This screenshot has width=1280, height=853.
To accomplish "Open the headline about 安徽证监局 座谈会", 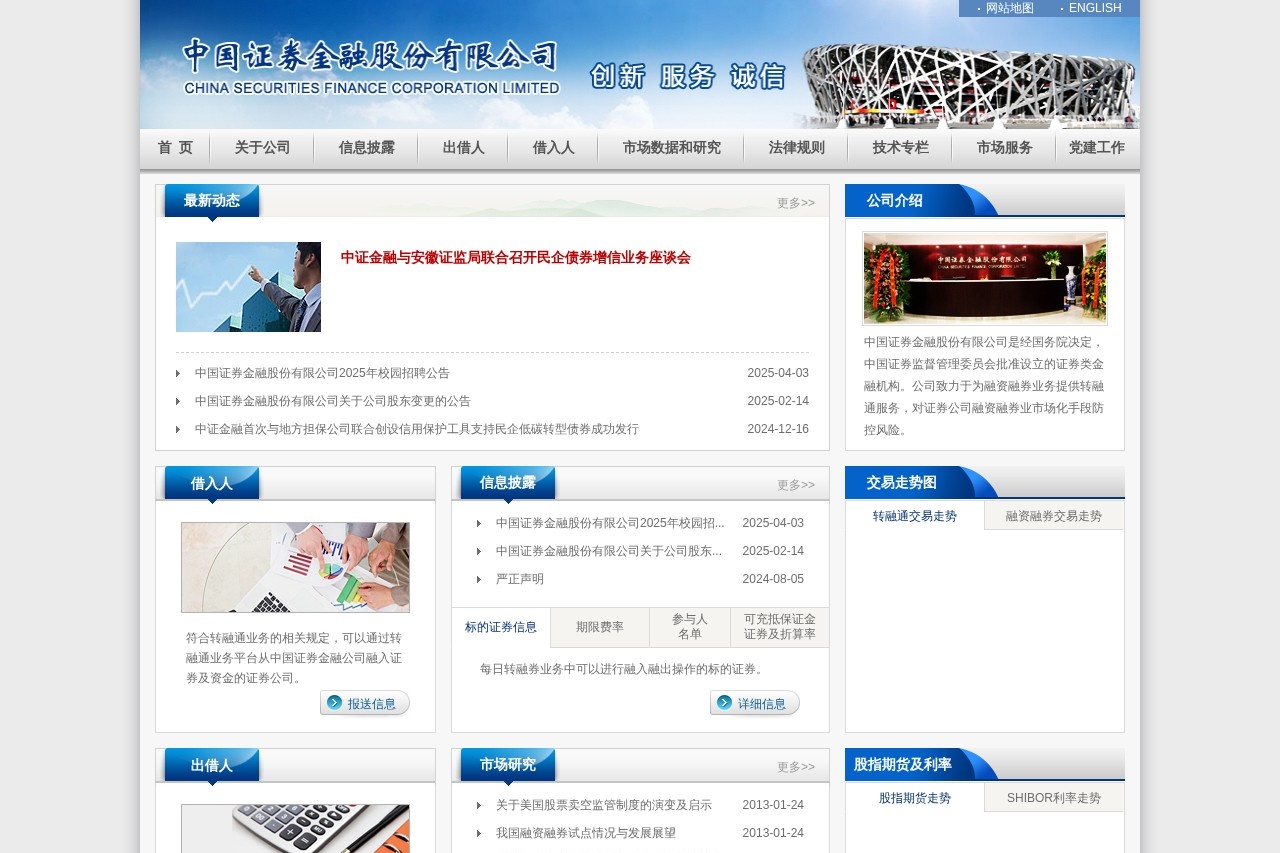I will 515,258.
